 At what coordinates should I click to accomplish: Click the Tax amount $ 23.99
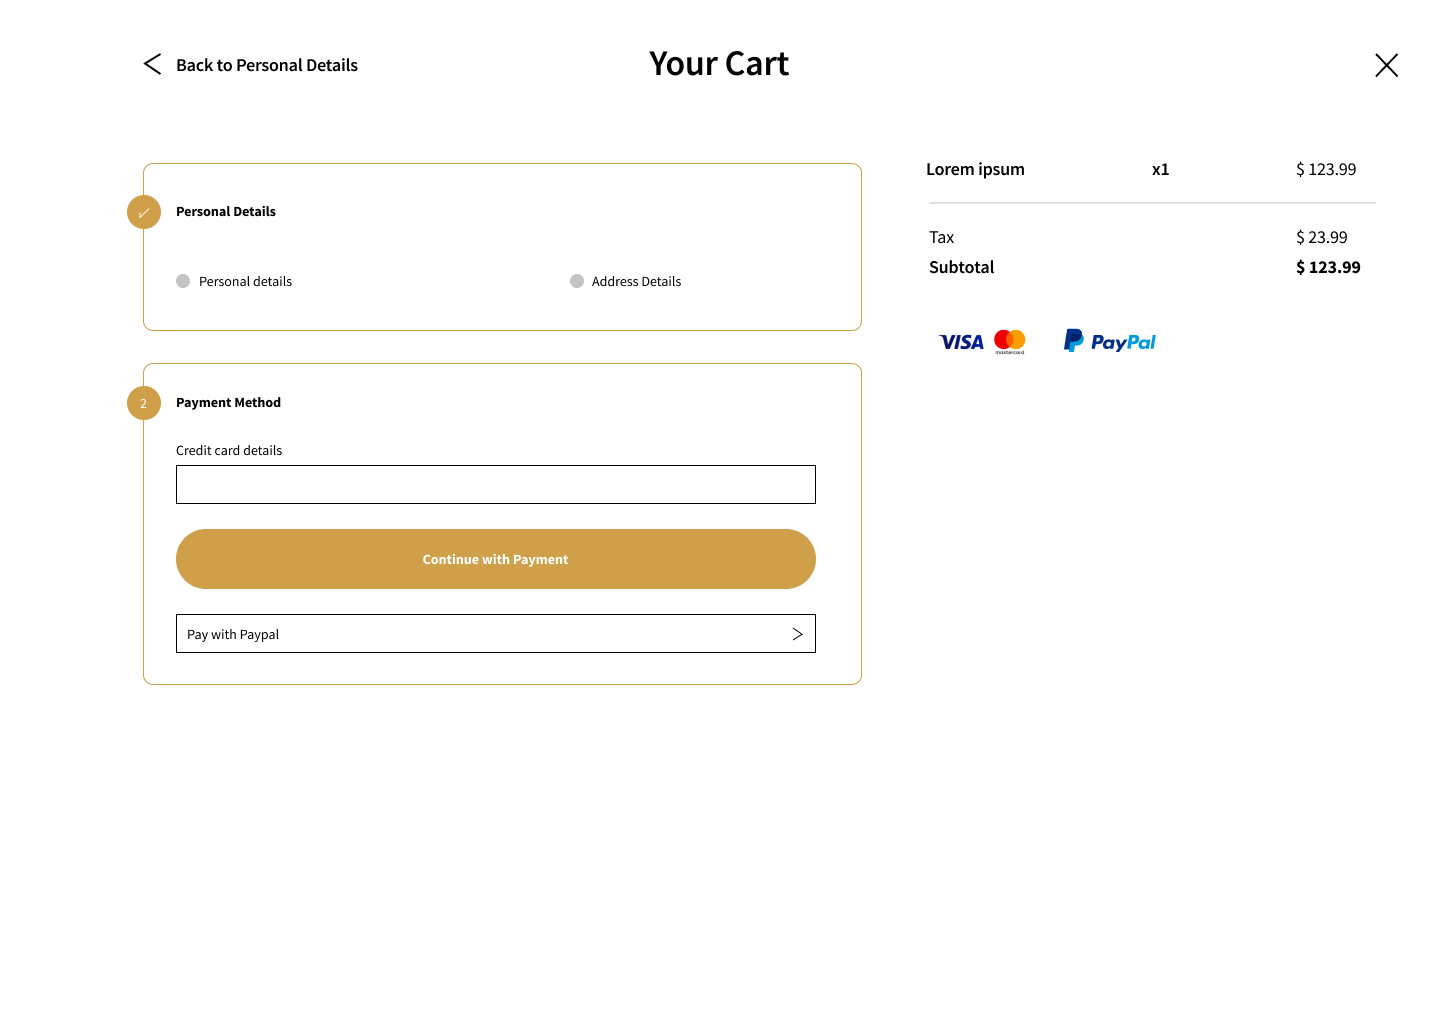click(1321, 237)
